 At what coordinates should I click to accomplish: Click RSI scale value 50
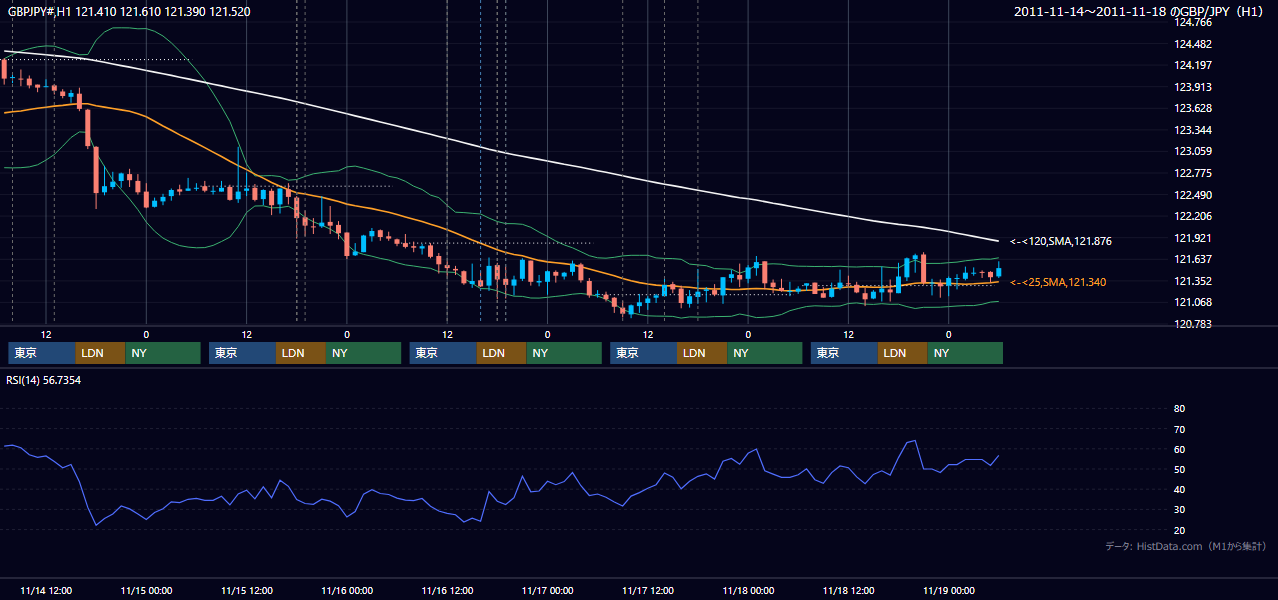[1179, 469]
